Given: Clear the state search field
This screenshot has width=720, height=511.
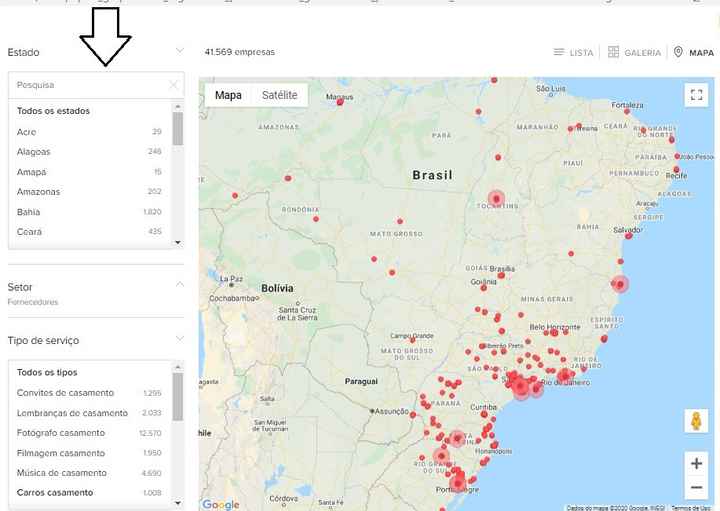Looking at the screenshot, I should coord(174,85).
